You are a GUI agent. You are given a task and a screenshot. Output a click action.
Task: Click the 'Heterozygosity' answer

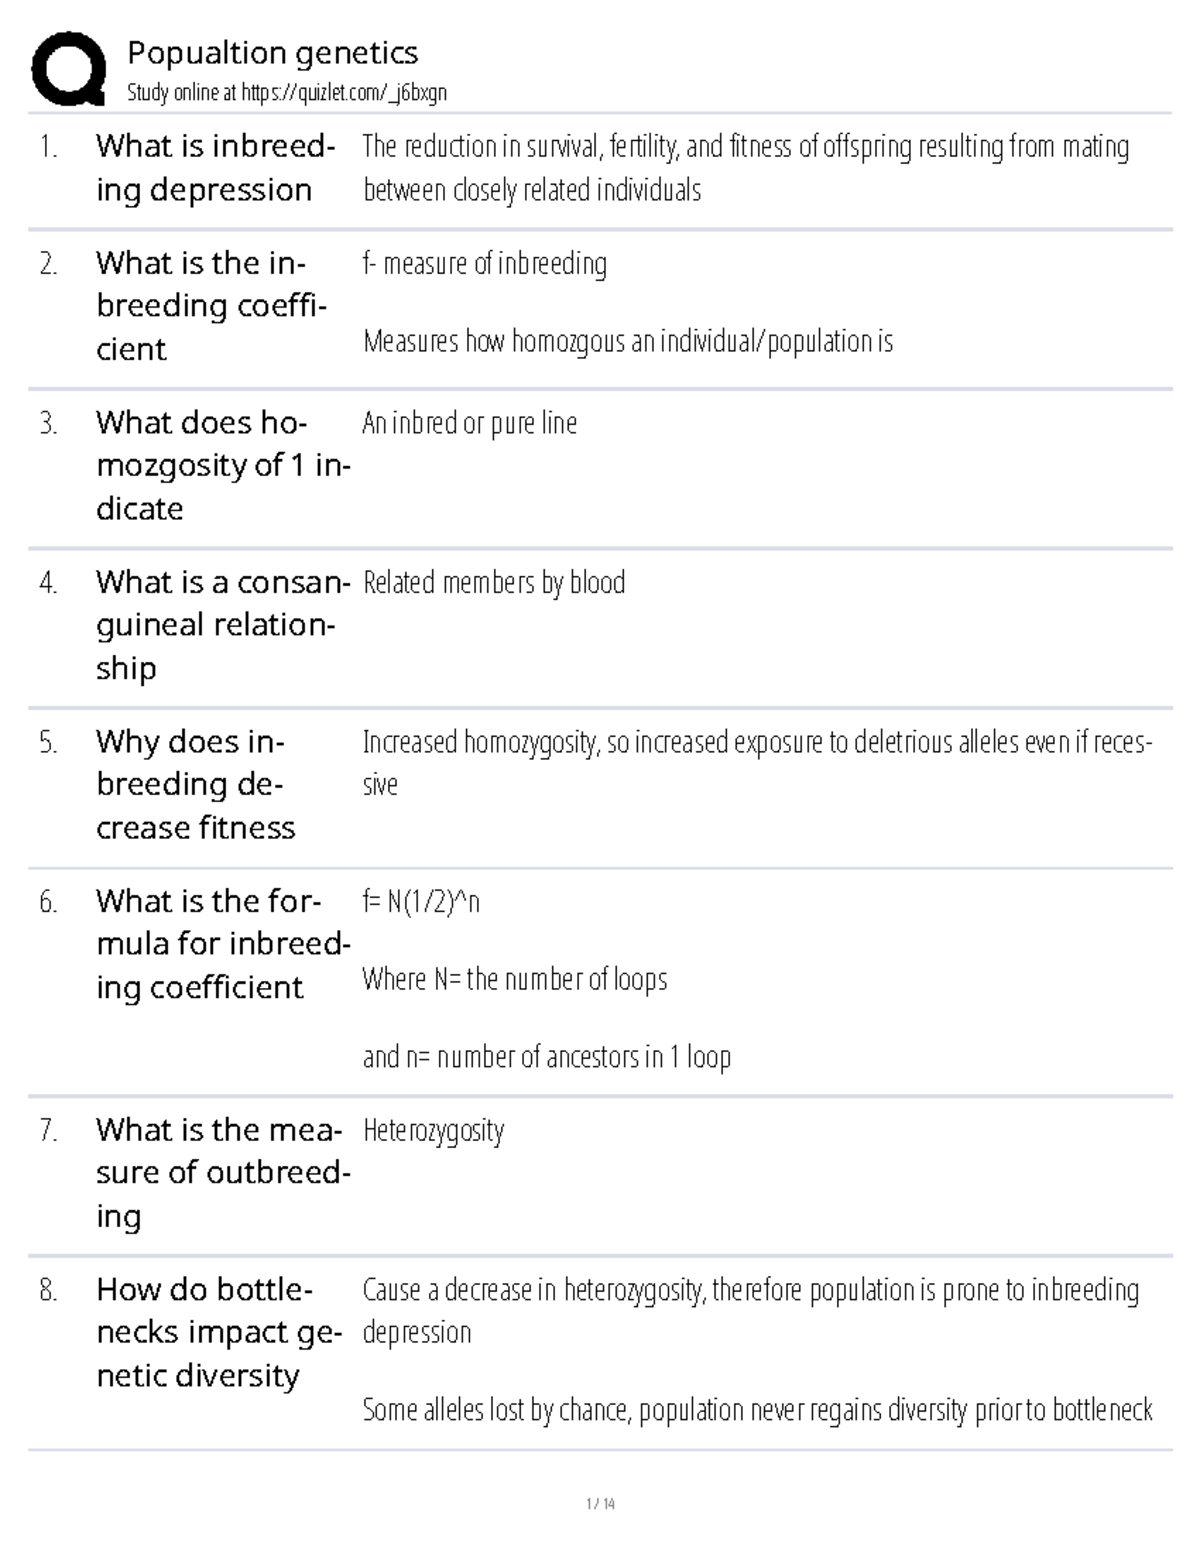click(433, 1131)
